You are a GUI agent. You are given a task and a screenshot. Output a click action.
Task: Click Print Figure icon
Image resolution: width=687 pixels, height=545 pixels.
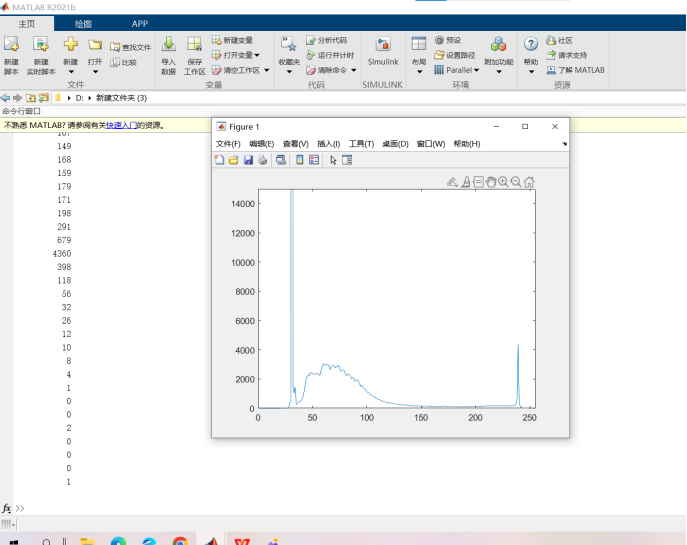click(x=262, y=160)
